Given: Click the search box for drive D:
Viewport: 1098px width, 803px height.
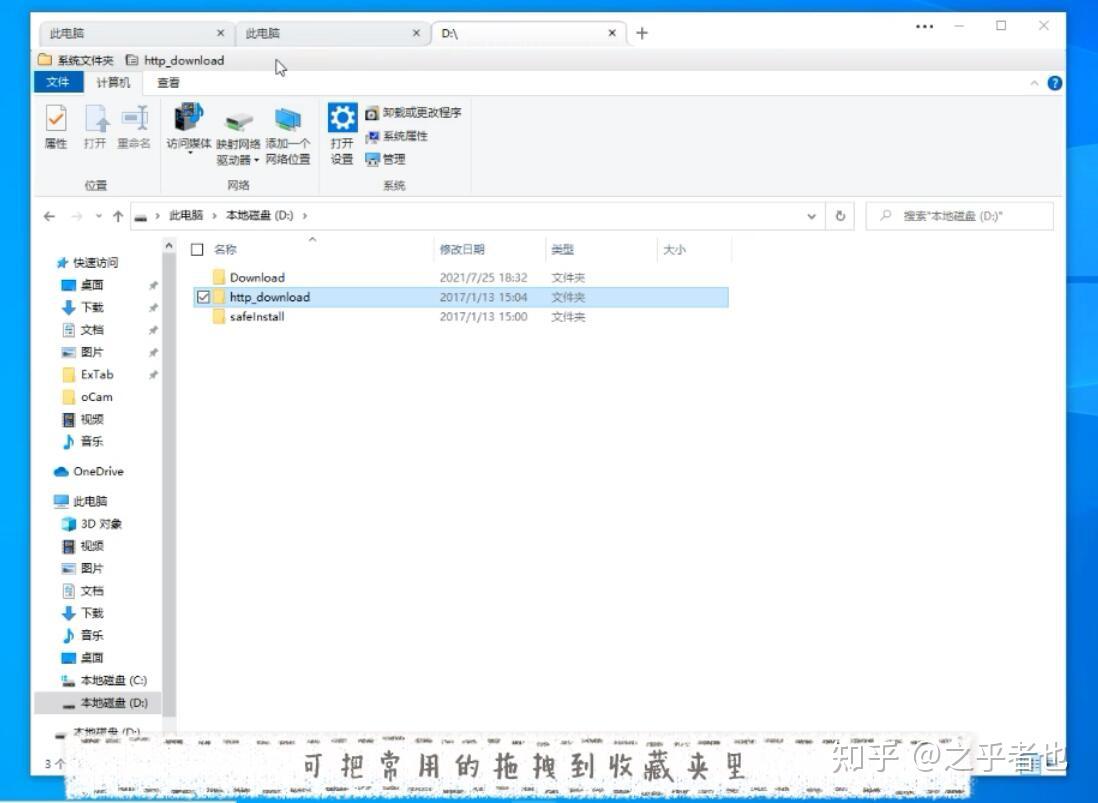Looking at the screenshot, I should (x=960, y=215).
